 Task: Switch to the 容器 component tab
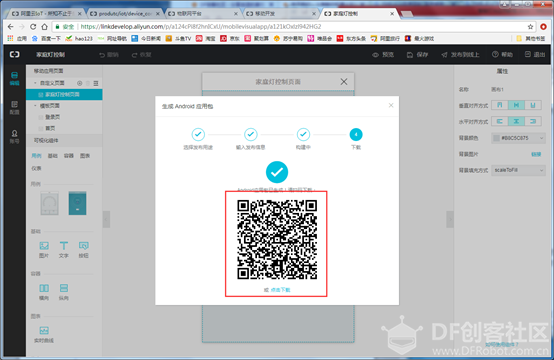[x=69, y=156]
